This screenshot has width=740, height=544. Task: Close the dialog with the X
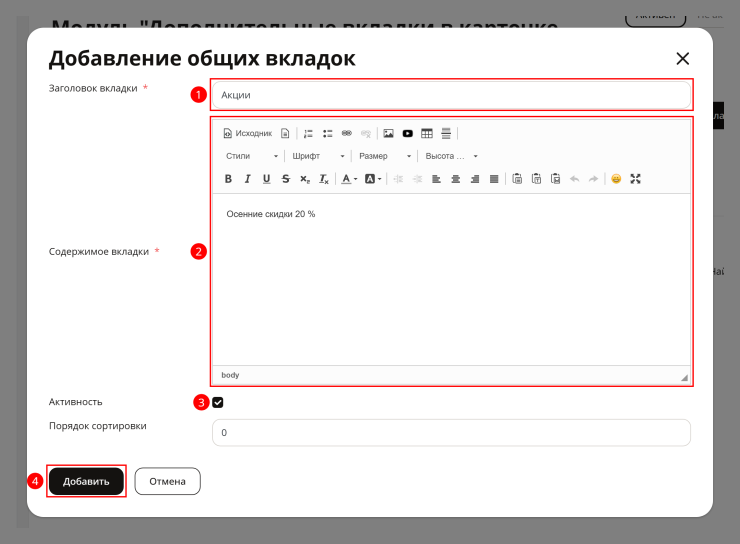click(x=683, y=59)
